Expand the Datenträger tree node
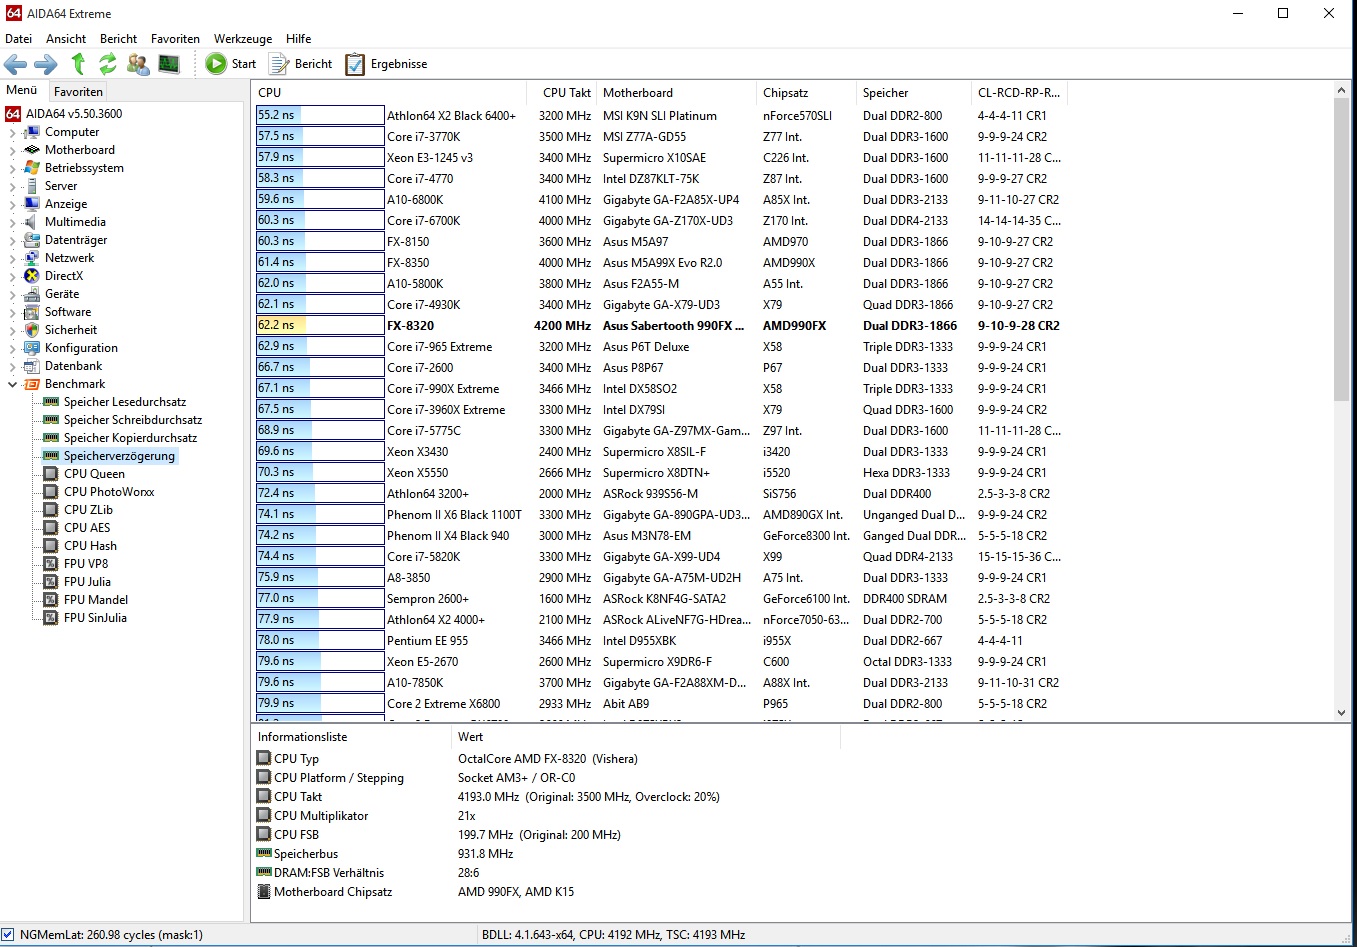1357x947 pixels. [12, 240]
